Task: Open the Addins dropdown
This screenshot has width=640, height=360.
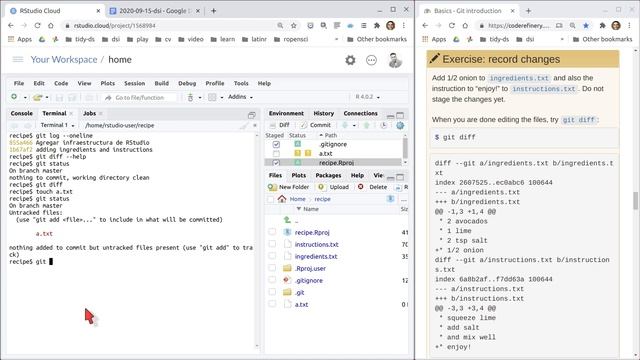Action: [x=240, y=97]
